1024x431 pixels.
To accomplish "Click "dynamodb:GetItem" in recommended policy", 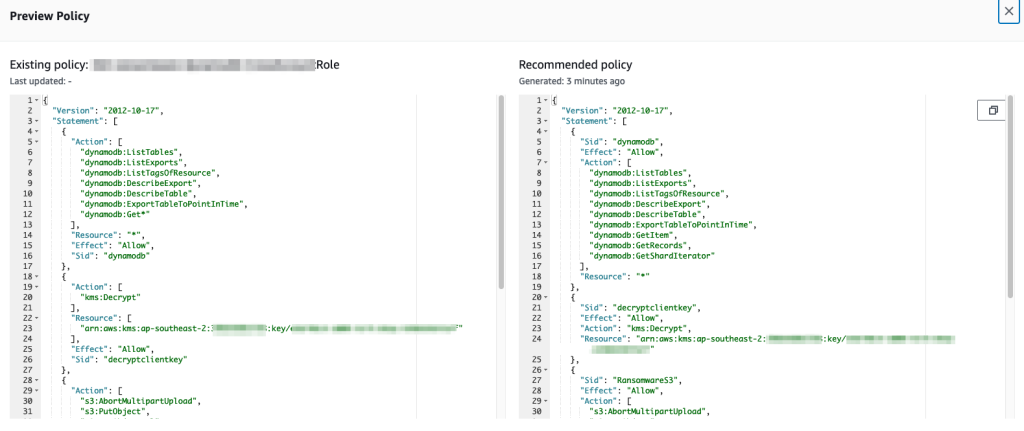I will (x=630, y=235).
